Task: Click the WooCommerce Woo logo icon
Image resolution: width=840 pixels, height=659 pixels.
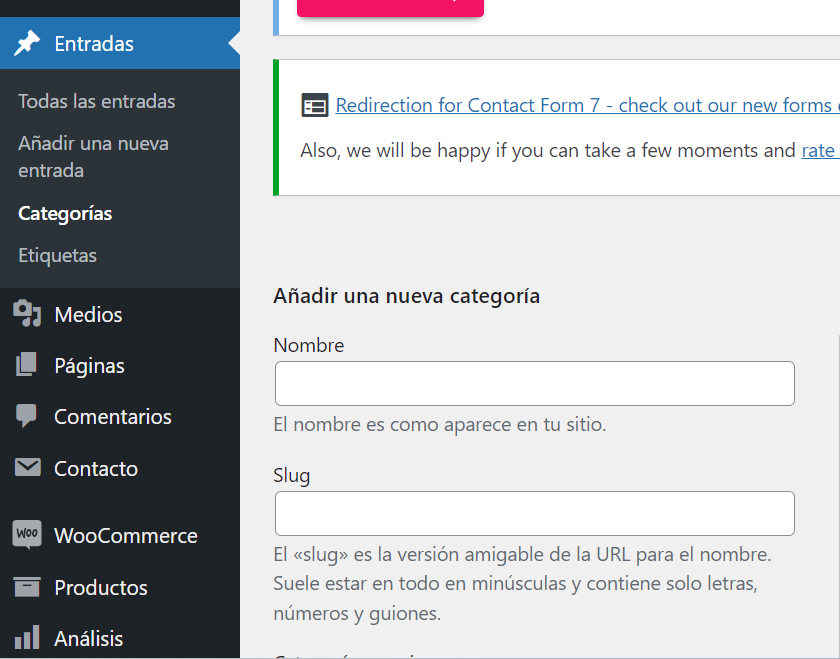Action: pos(27,535)
